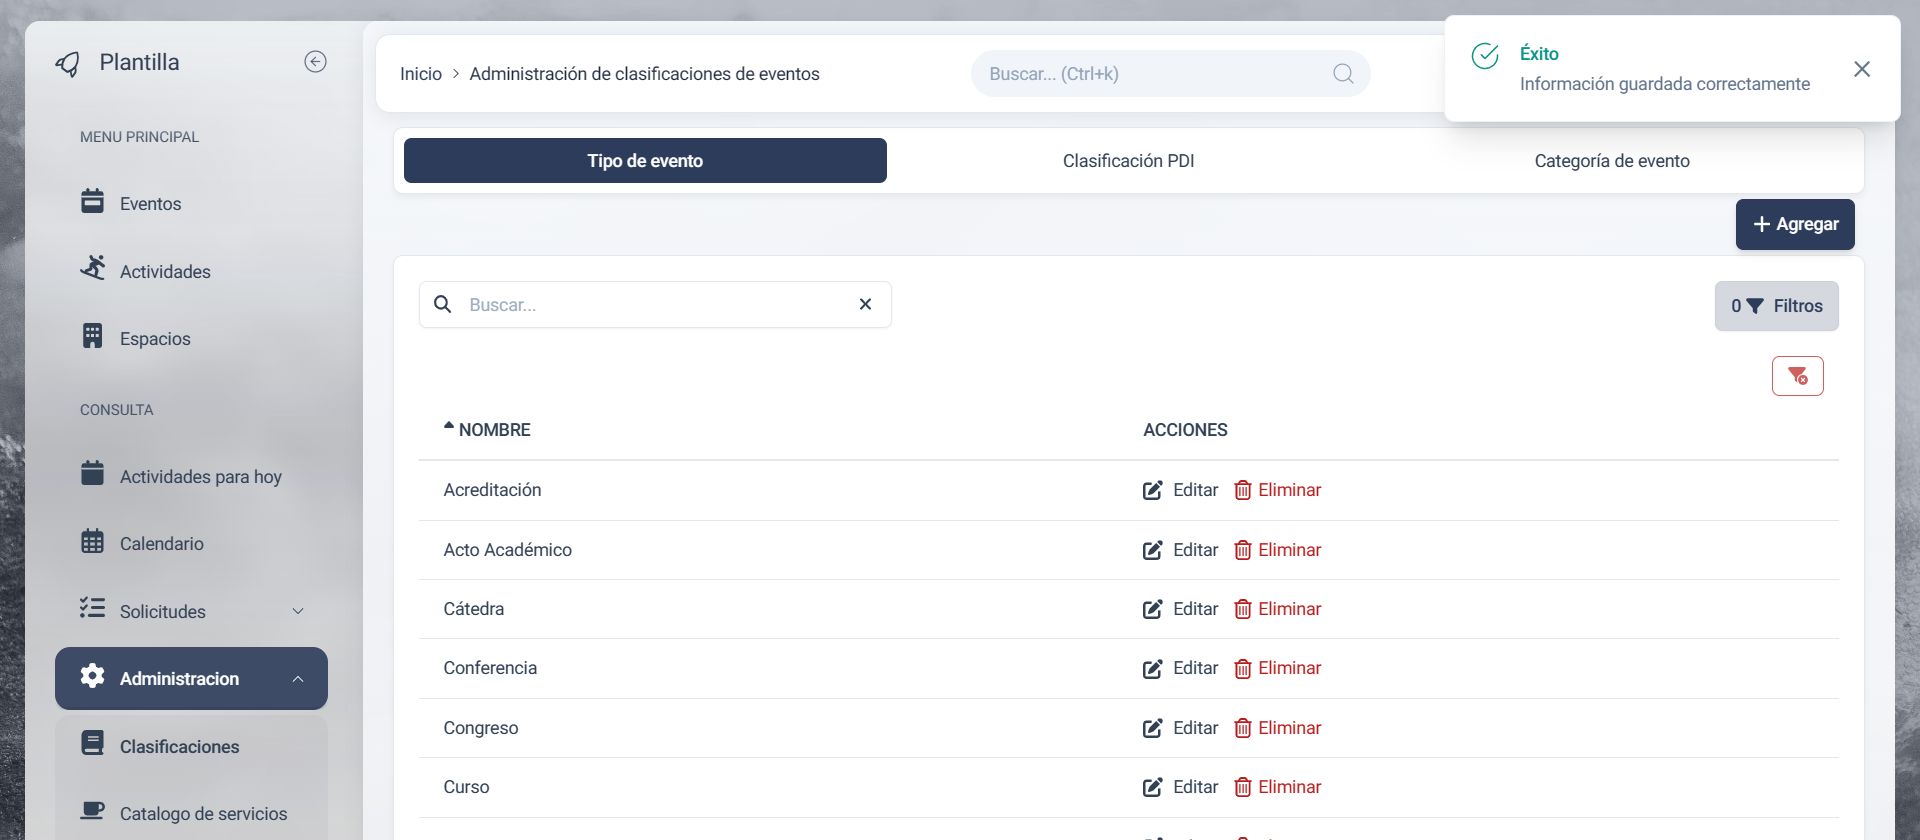
Task: Edit the Conferencia row
Action: tap(1181, 668)
